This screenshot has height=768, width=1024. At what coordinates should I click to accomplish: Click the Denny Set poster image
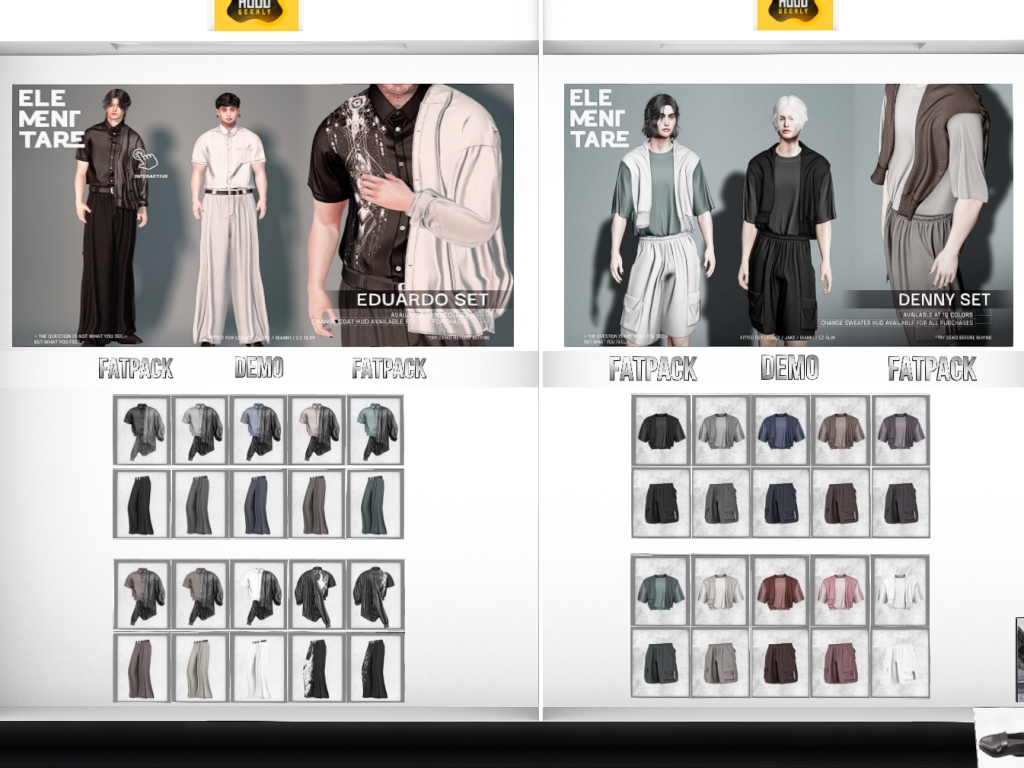(x=788, y=215)
